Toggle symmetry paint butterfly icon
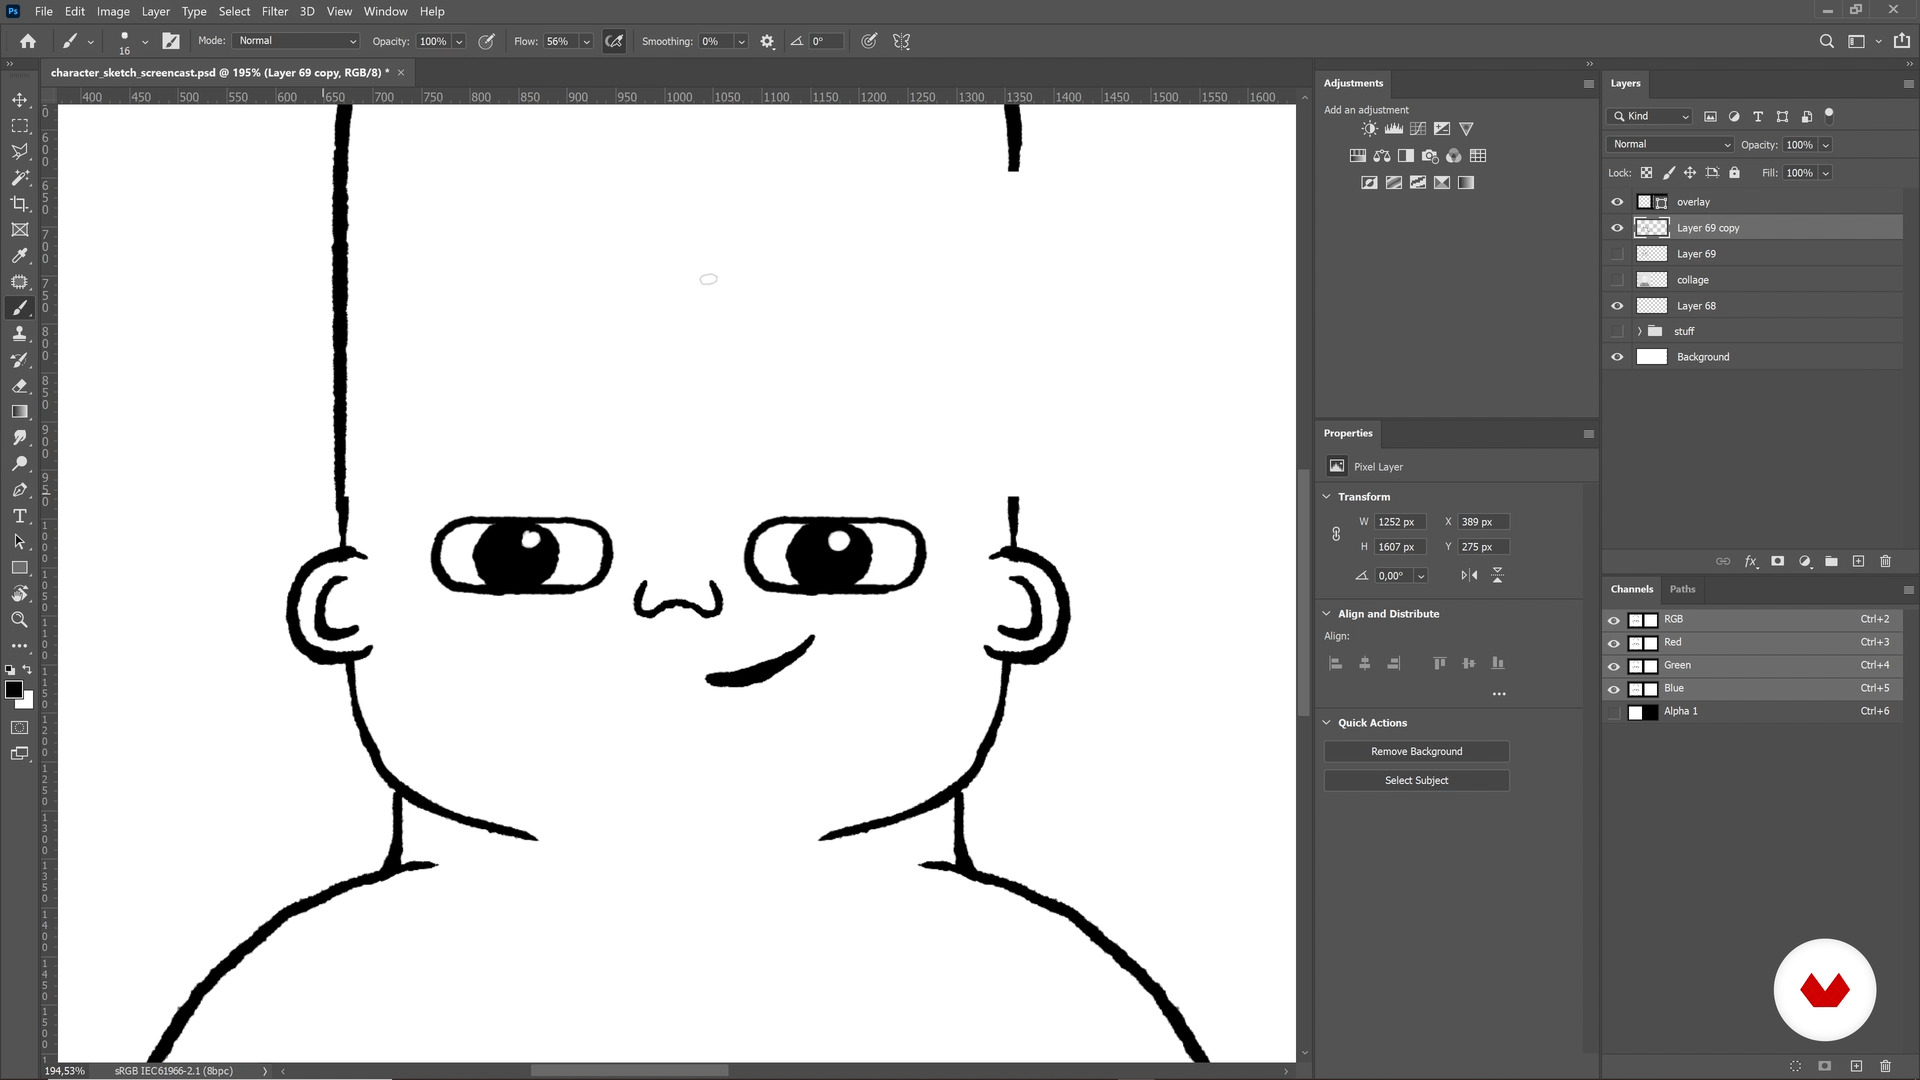Image resolution: width=1920 pixels, height=1080 pixels. coord(901,41)
